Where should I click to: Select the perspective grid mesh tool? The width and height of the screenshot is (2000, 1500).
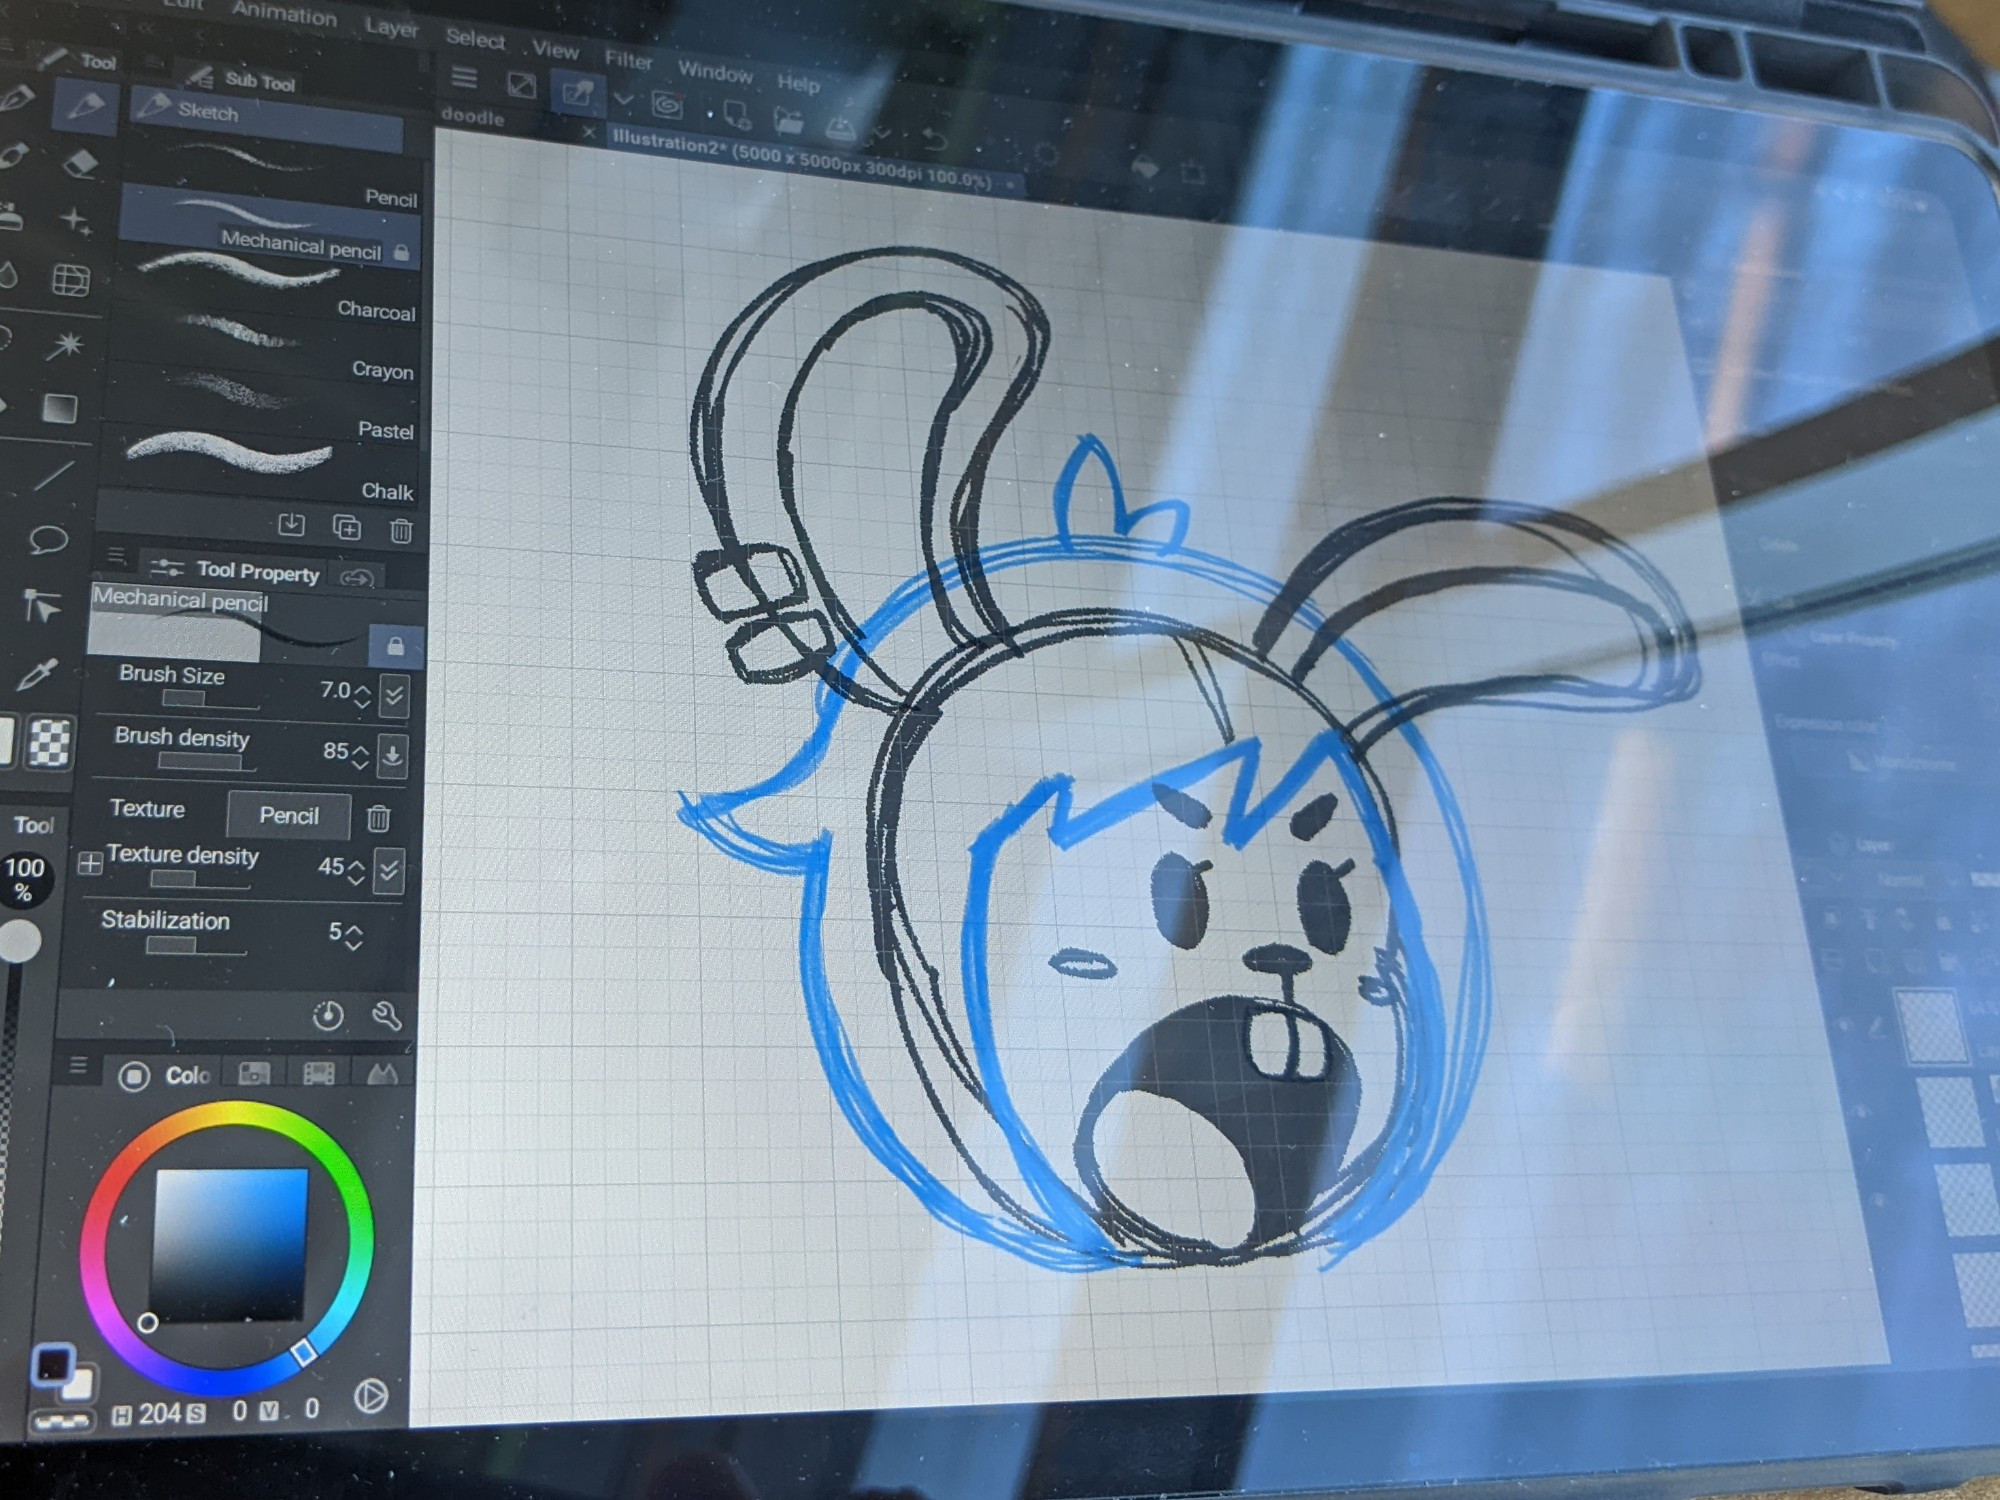71,280
